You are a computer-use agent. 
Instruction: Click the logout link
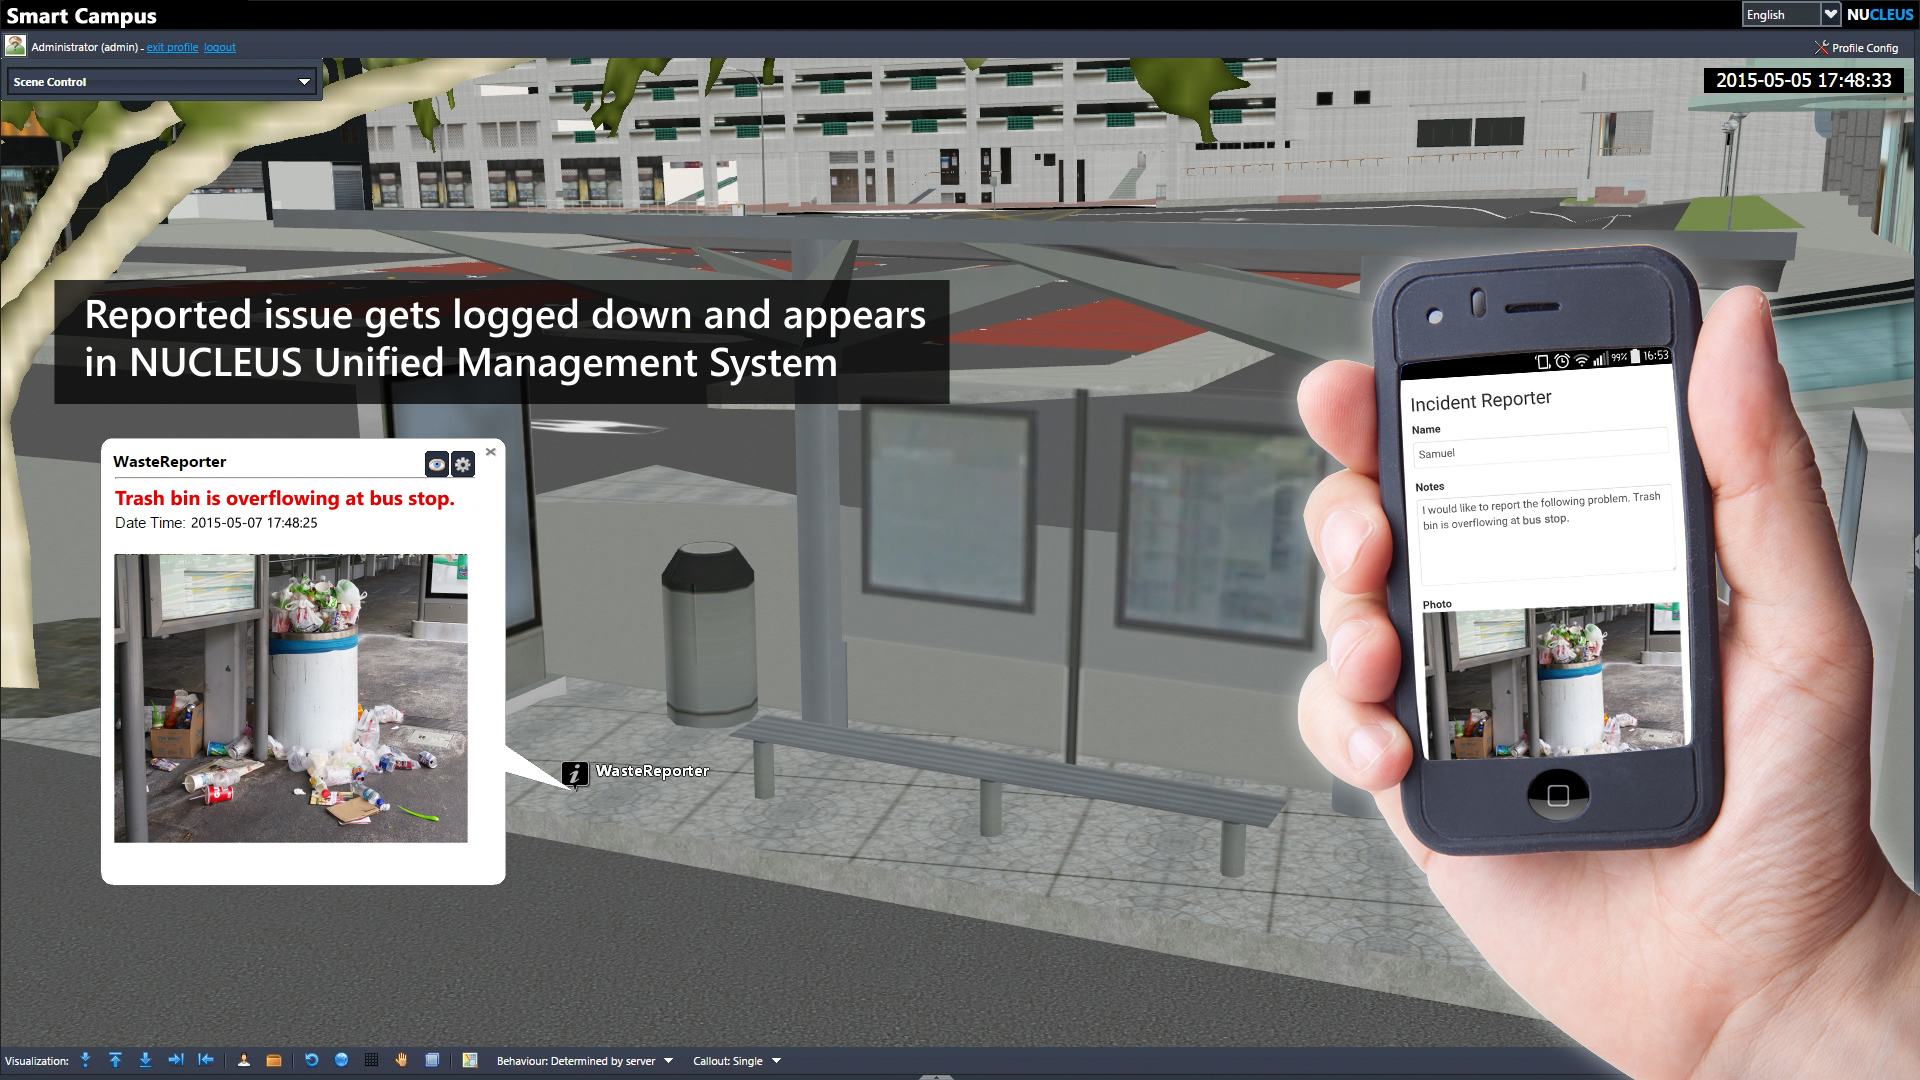(220, 47)
